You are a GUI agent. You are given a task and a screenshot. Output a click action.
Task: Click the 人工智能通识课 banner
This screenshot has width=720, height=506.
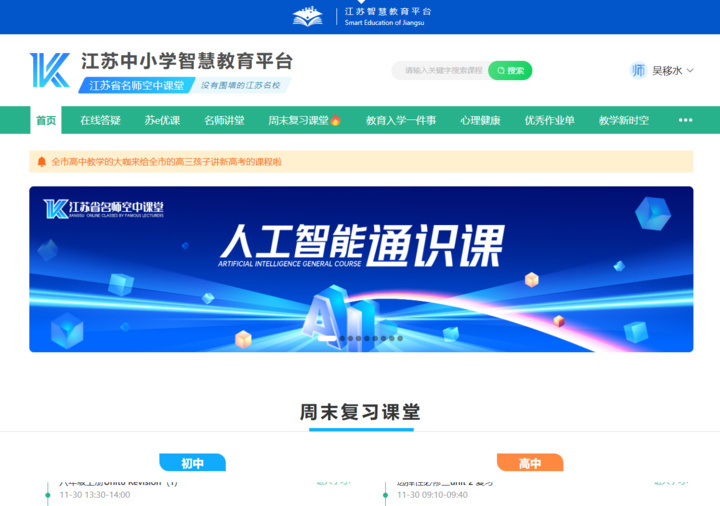(361, 269)
